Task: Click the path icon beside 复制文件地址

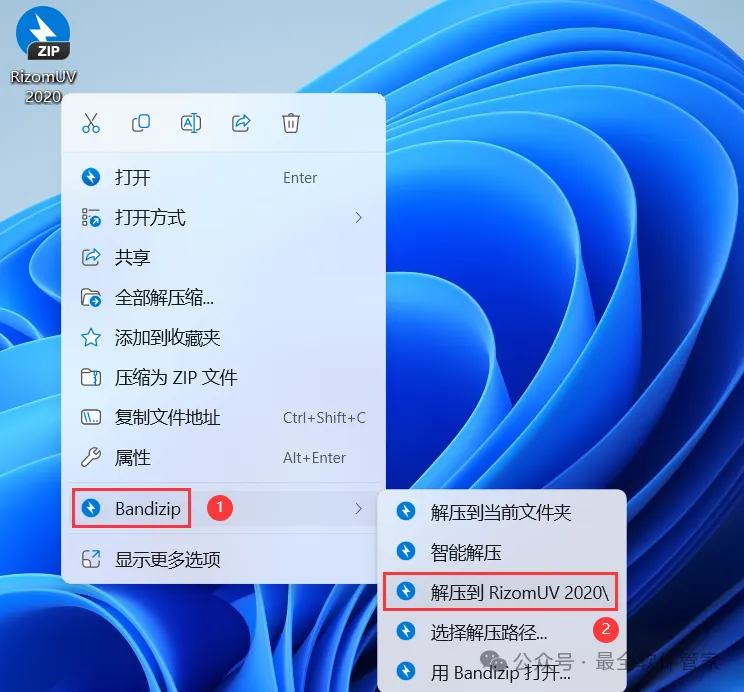Action: click(x=91, y=418)
